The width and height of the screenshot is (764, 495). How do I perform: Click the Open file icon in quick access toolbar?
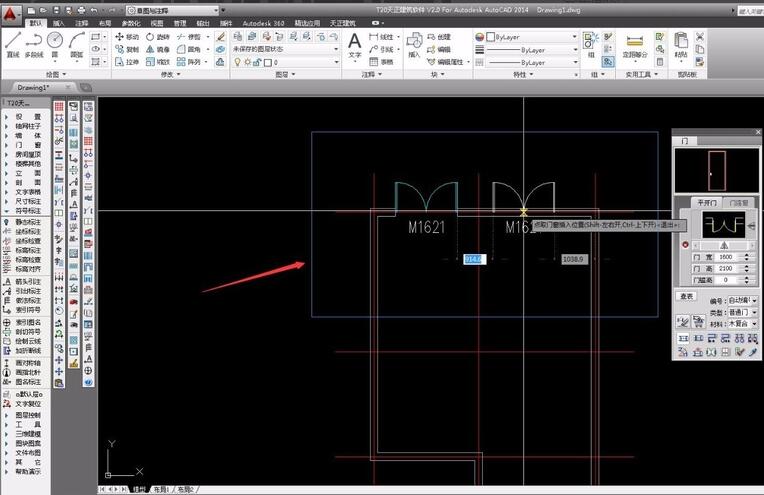[44, 10]
